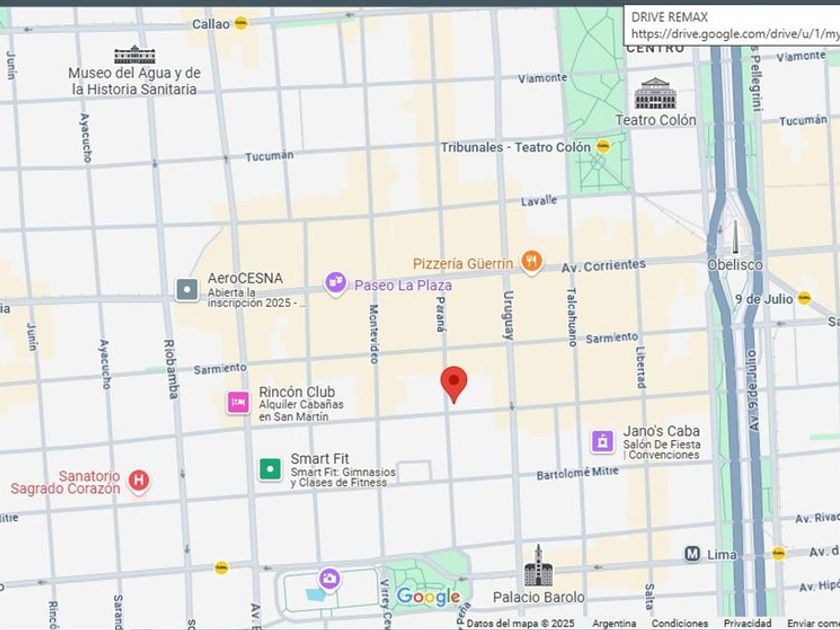The image size is (840, 630).
Task: Click the Montevideo street label
Action: (374, 334)
